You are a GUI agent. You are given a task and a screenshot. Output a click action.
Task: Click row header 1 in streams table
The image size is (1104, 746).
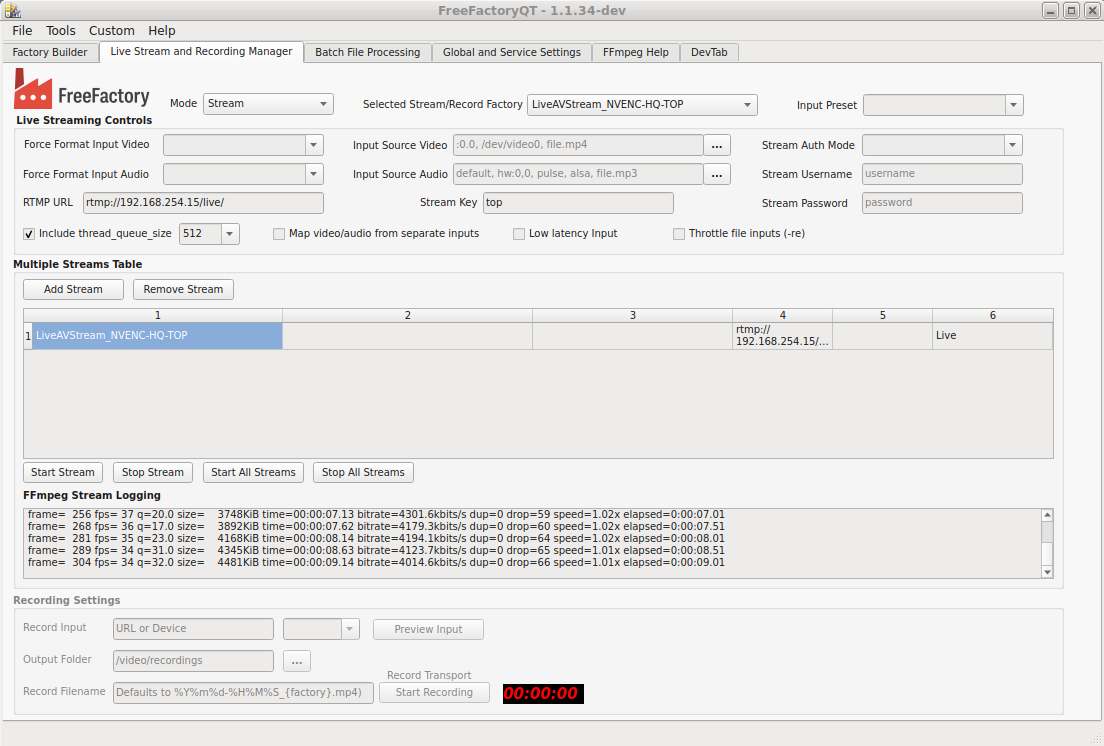[28, 336]
